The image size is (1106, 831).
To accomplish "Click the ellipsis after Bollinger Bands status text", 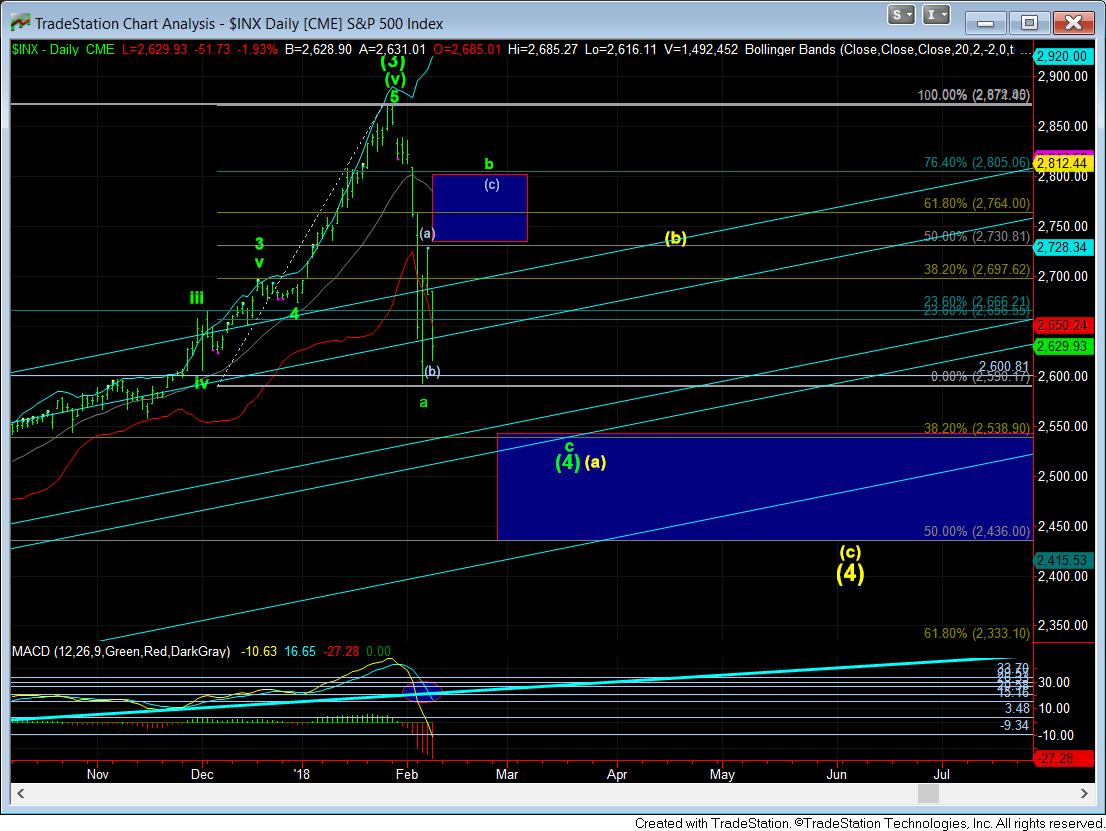I will point(1024,50).
